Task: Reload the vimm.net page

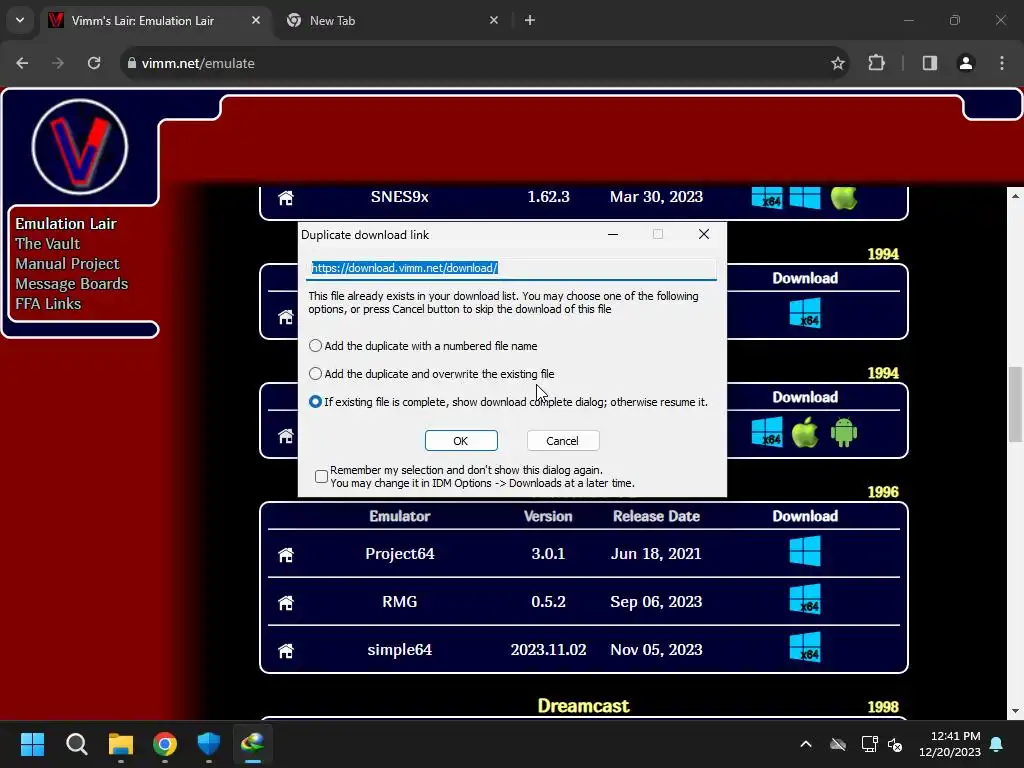Action: tap(94, 63)
